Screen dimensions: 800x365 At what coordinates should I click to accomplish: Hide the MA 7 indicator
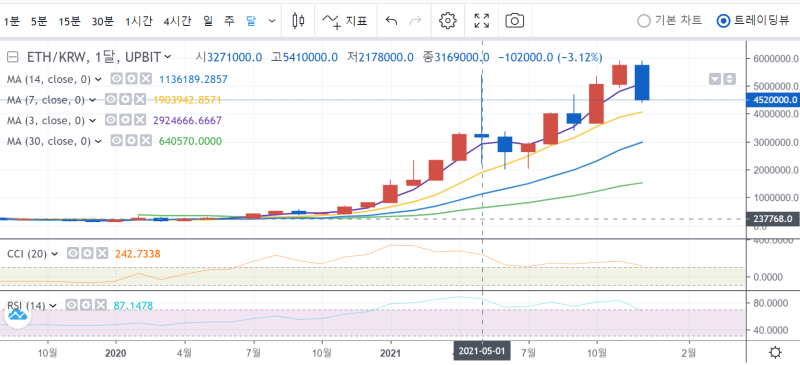tap(111, 100)
